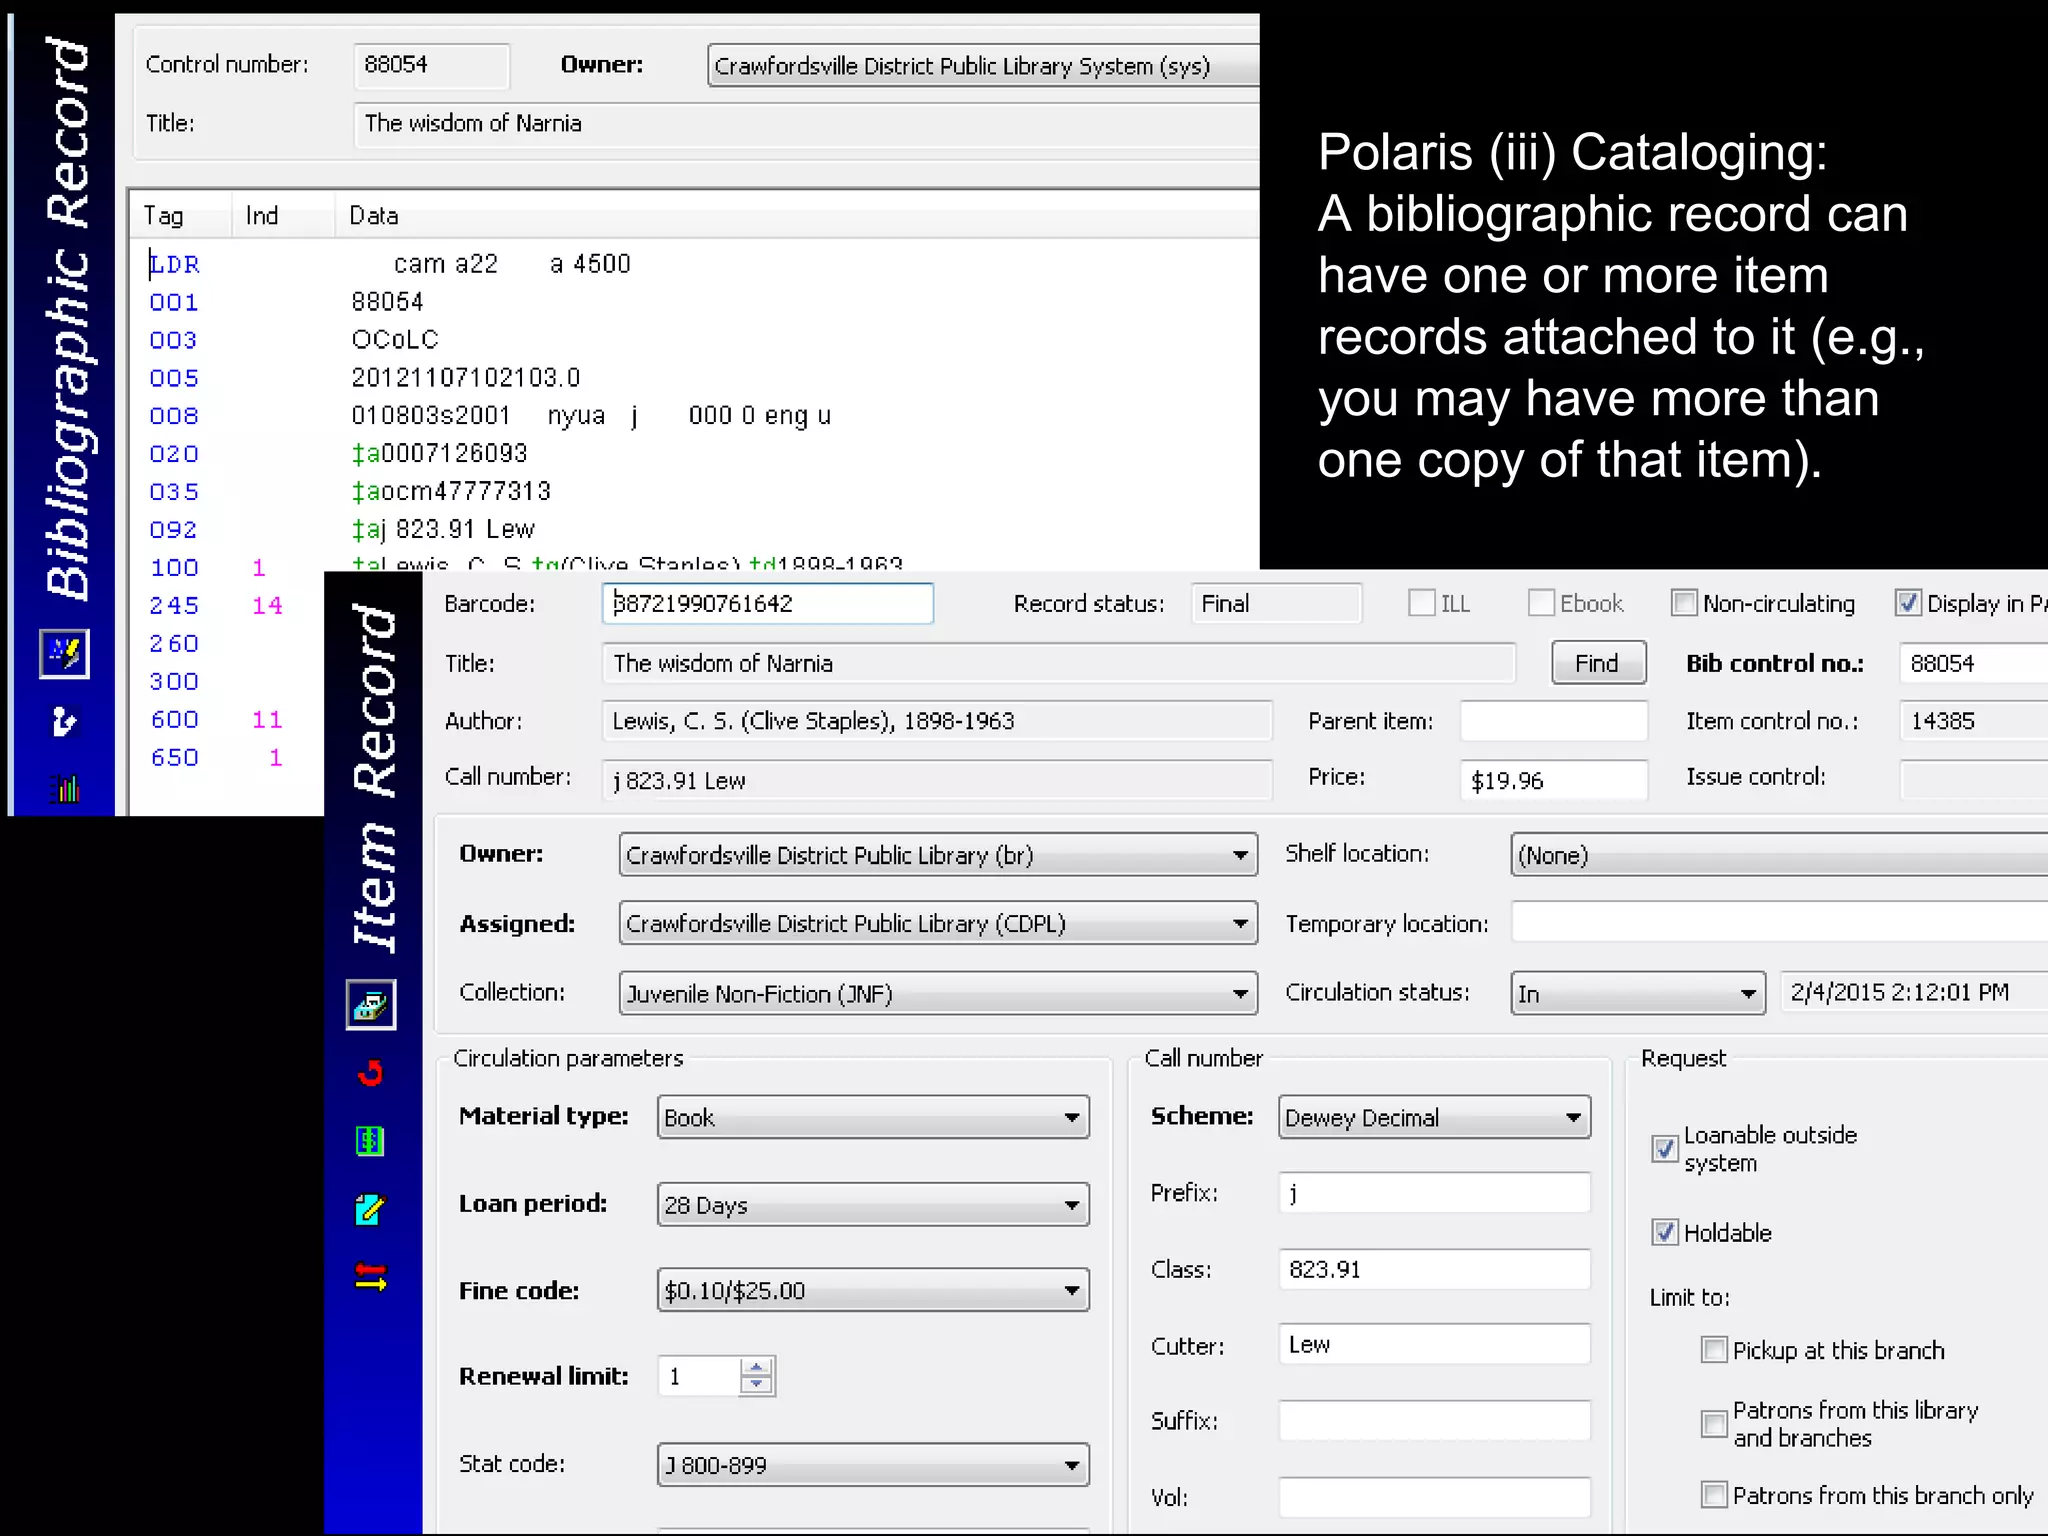
Task: Click the Item control no. field
Action: 1973,721
